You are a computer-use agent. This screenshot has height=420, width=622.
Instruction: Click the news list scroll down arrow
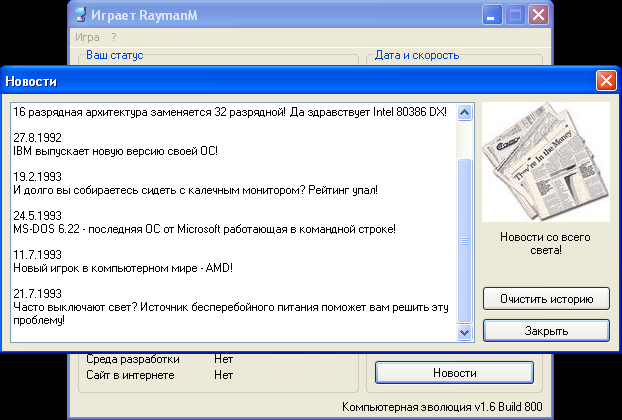(x=464, y=332)
